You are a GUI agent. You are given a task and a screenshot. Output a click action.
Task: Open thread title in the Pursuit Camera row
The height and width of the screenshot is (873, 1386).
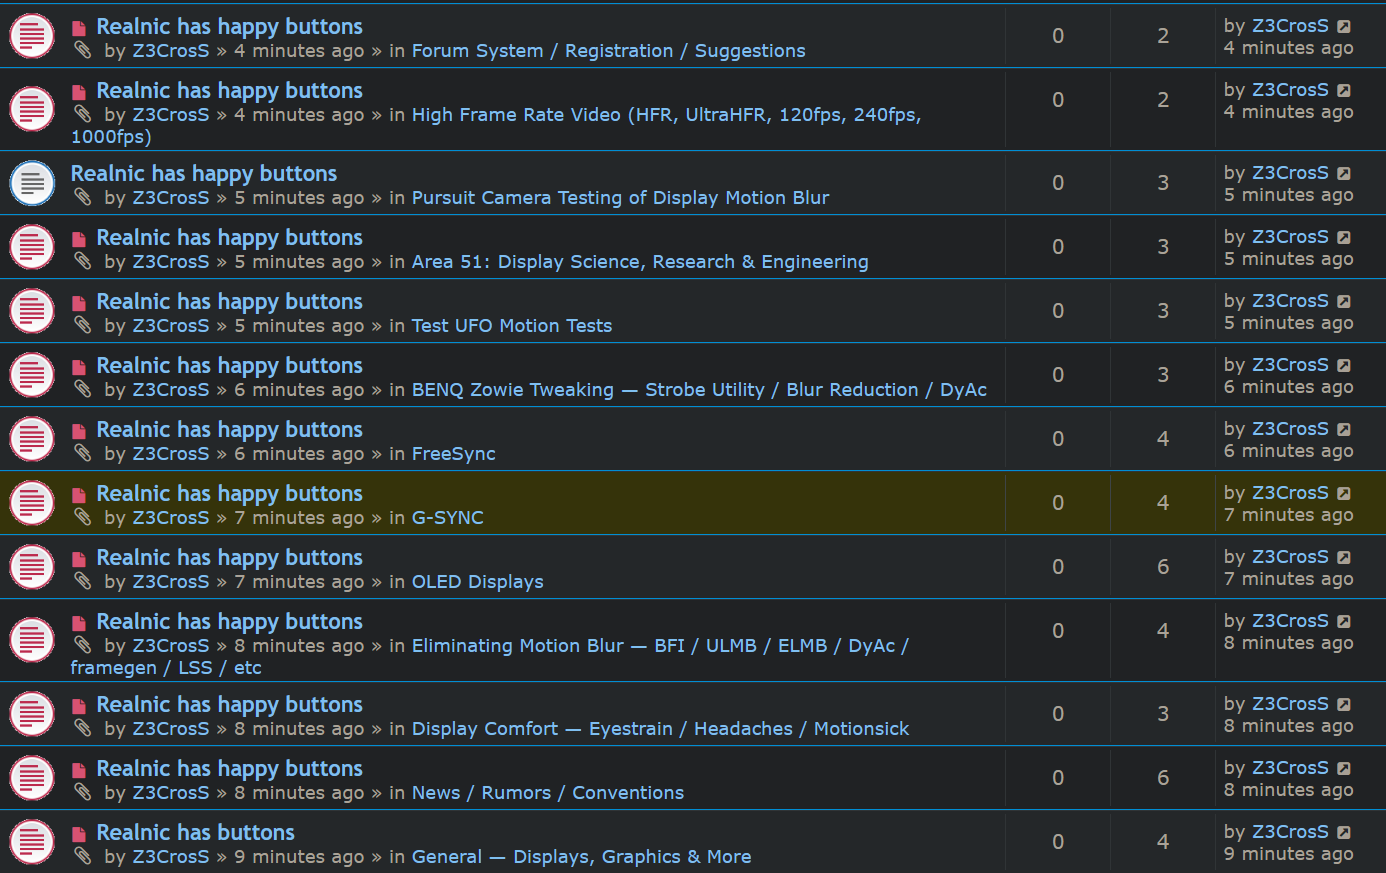pos(203,173)
